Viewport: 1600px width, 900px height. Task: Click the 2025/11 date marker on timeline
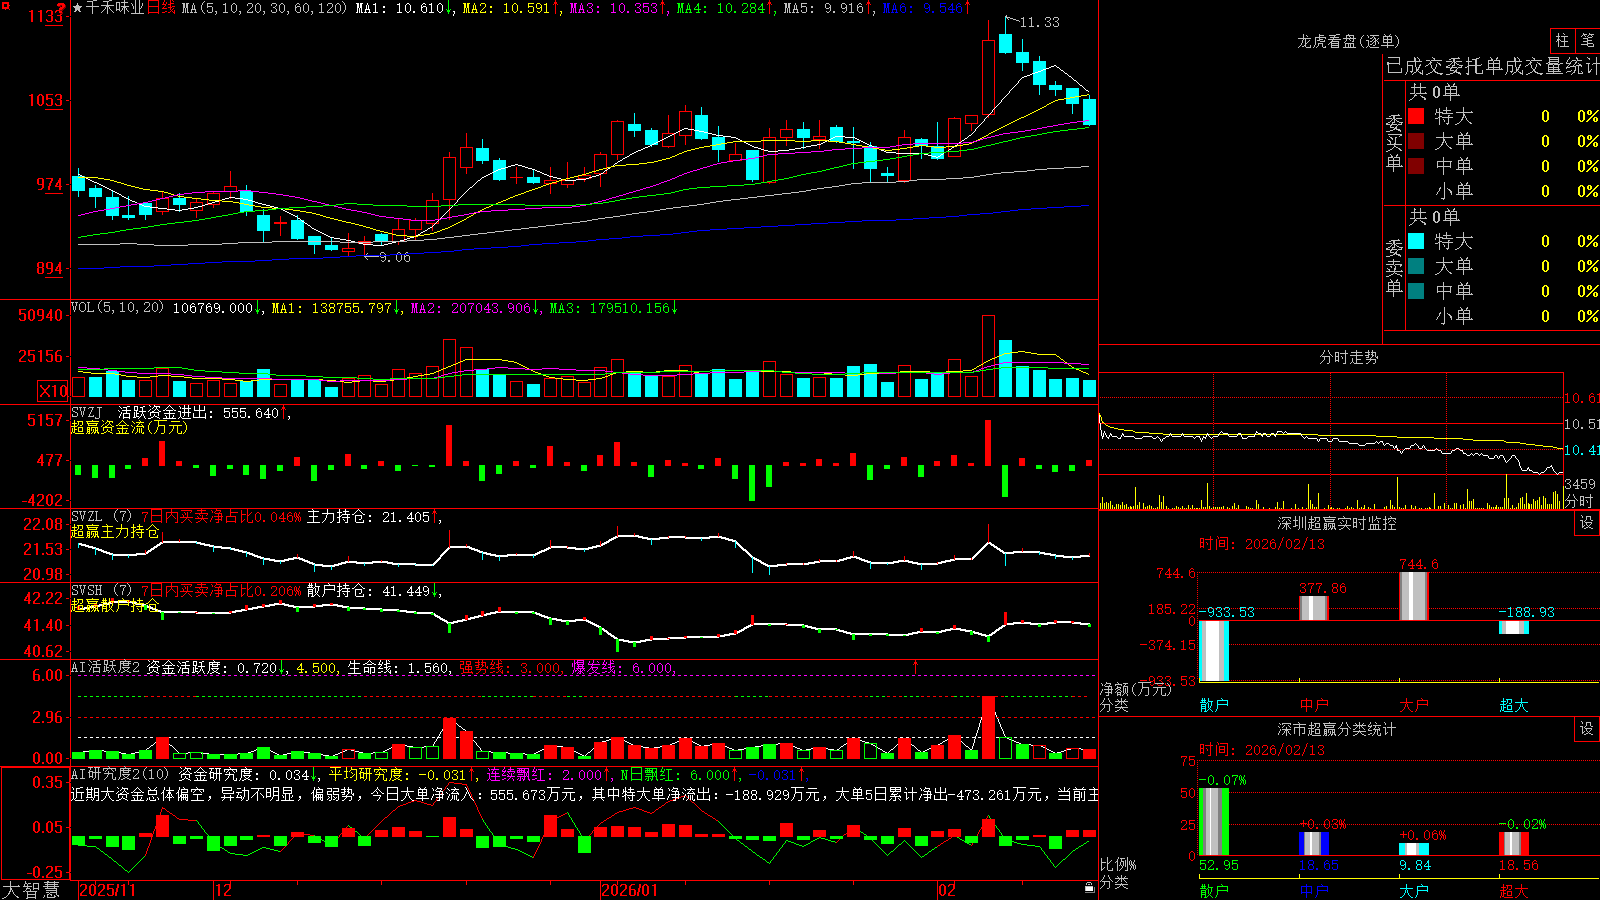107,890
